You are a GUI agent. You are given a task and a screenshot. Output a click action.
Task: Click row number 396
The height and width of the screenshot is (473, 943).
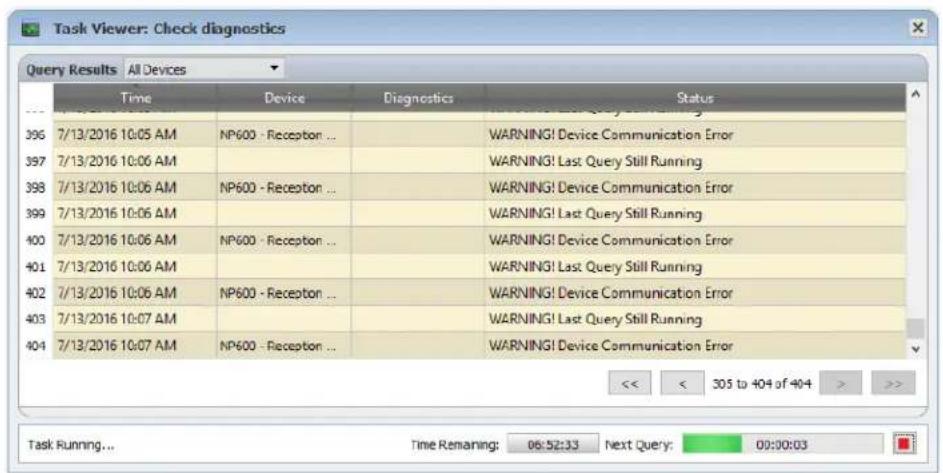pos(35,135)
